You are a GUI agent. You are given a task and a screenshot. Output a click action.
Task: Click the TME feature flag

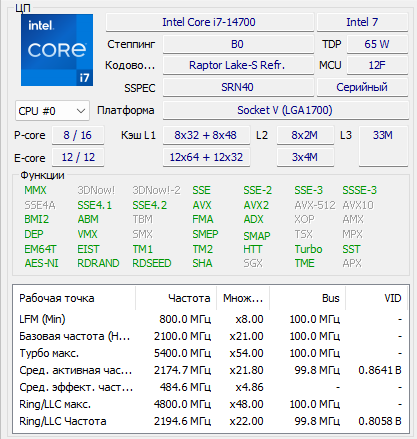pyautogui.click(x=304, y=263)
